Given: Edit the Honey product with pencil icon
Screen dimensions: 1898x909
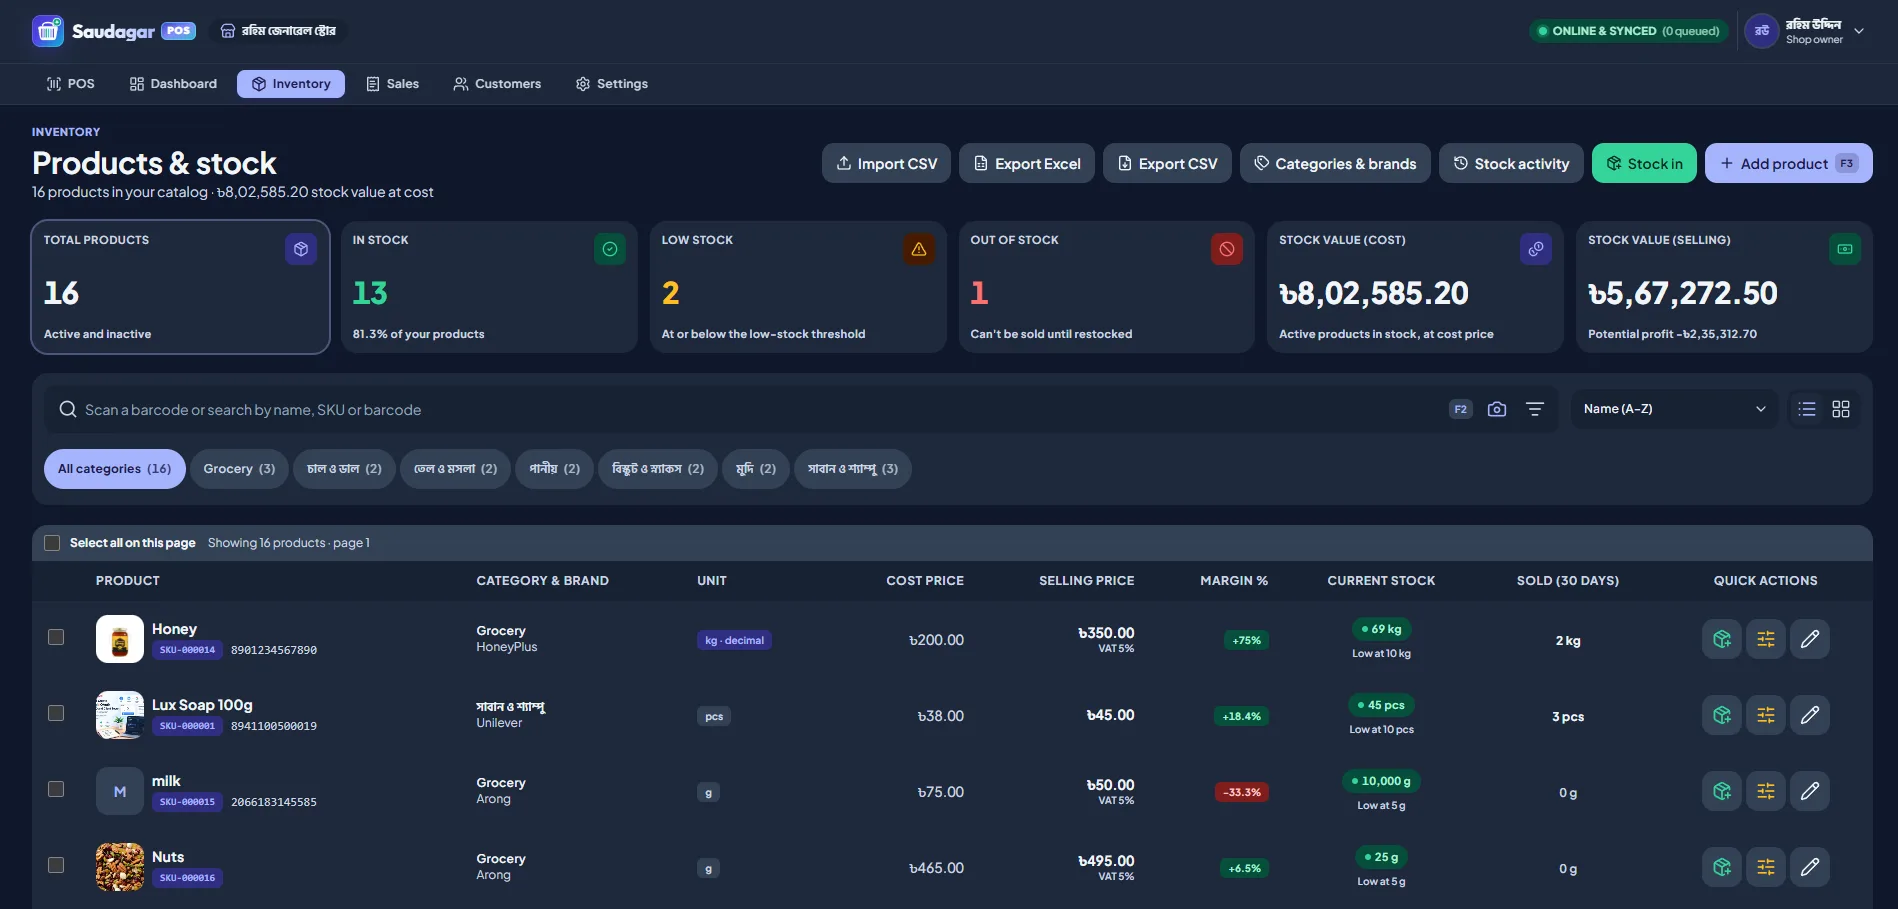Looking at the screenshot, I should point(1810,639).
